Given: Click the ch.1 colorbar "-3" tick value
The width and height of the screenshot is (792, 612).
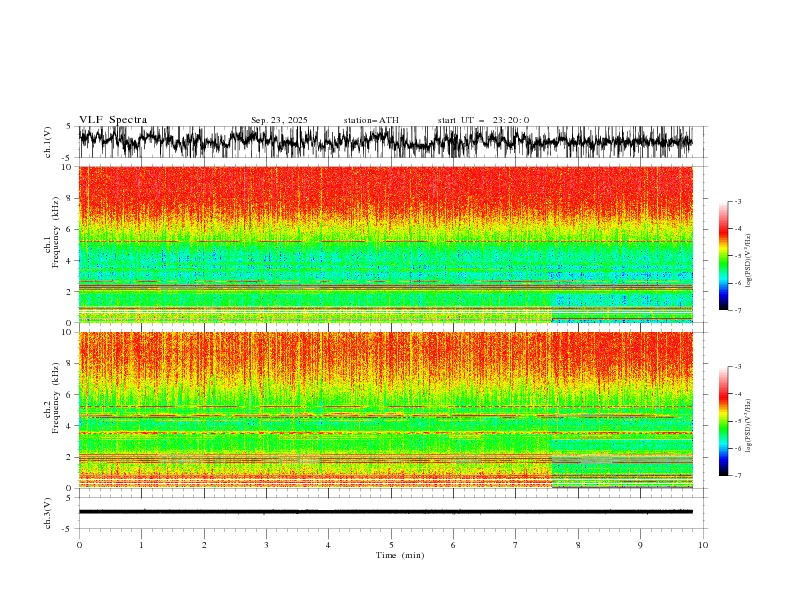Looking at the screenshot, I should (x=737, y=201).
